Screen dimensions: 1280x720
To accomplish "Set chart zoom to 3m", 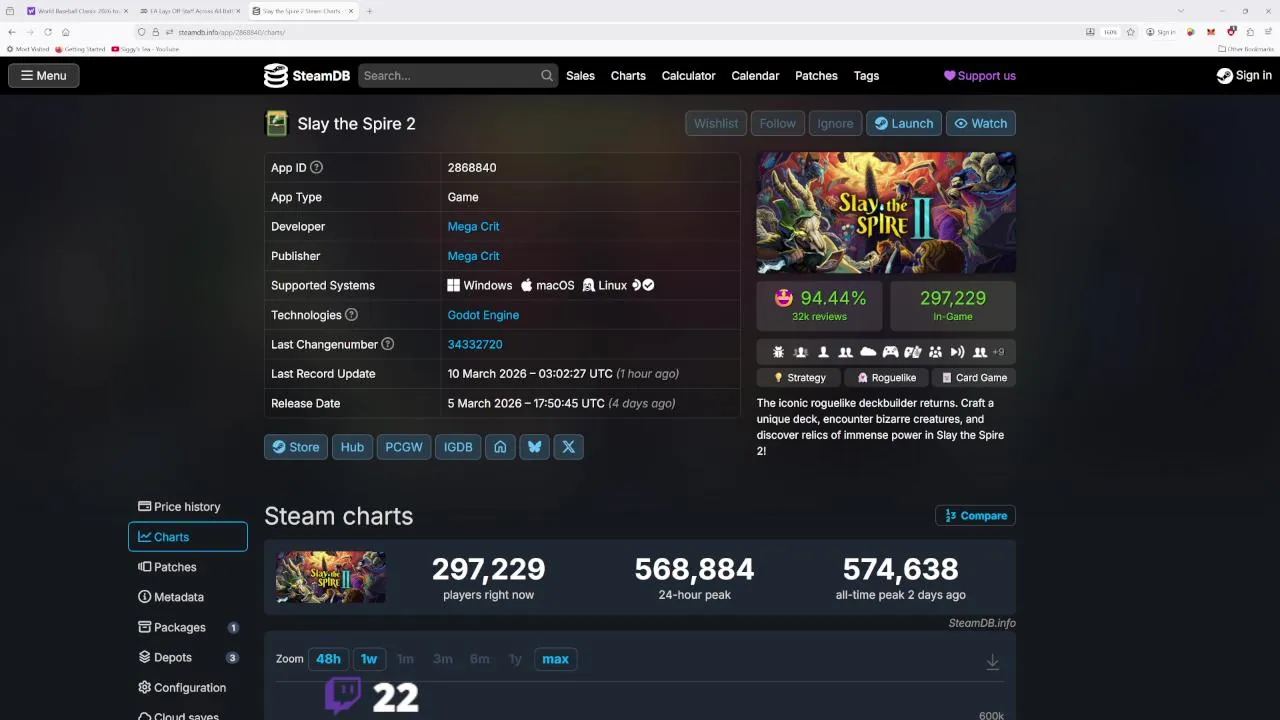I will [443, 659].
